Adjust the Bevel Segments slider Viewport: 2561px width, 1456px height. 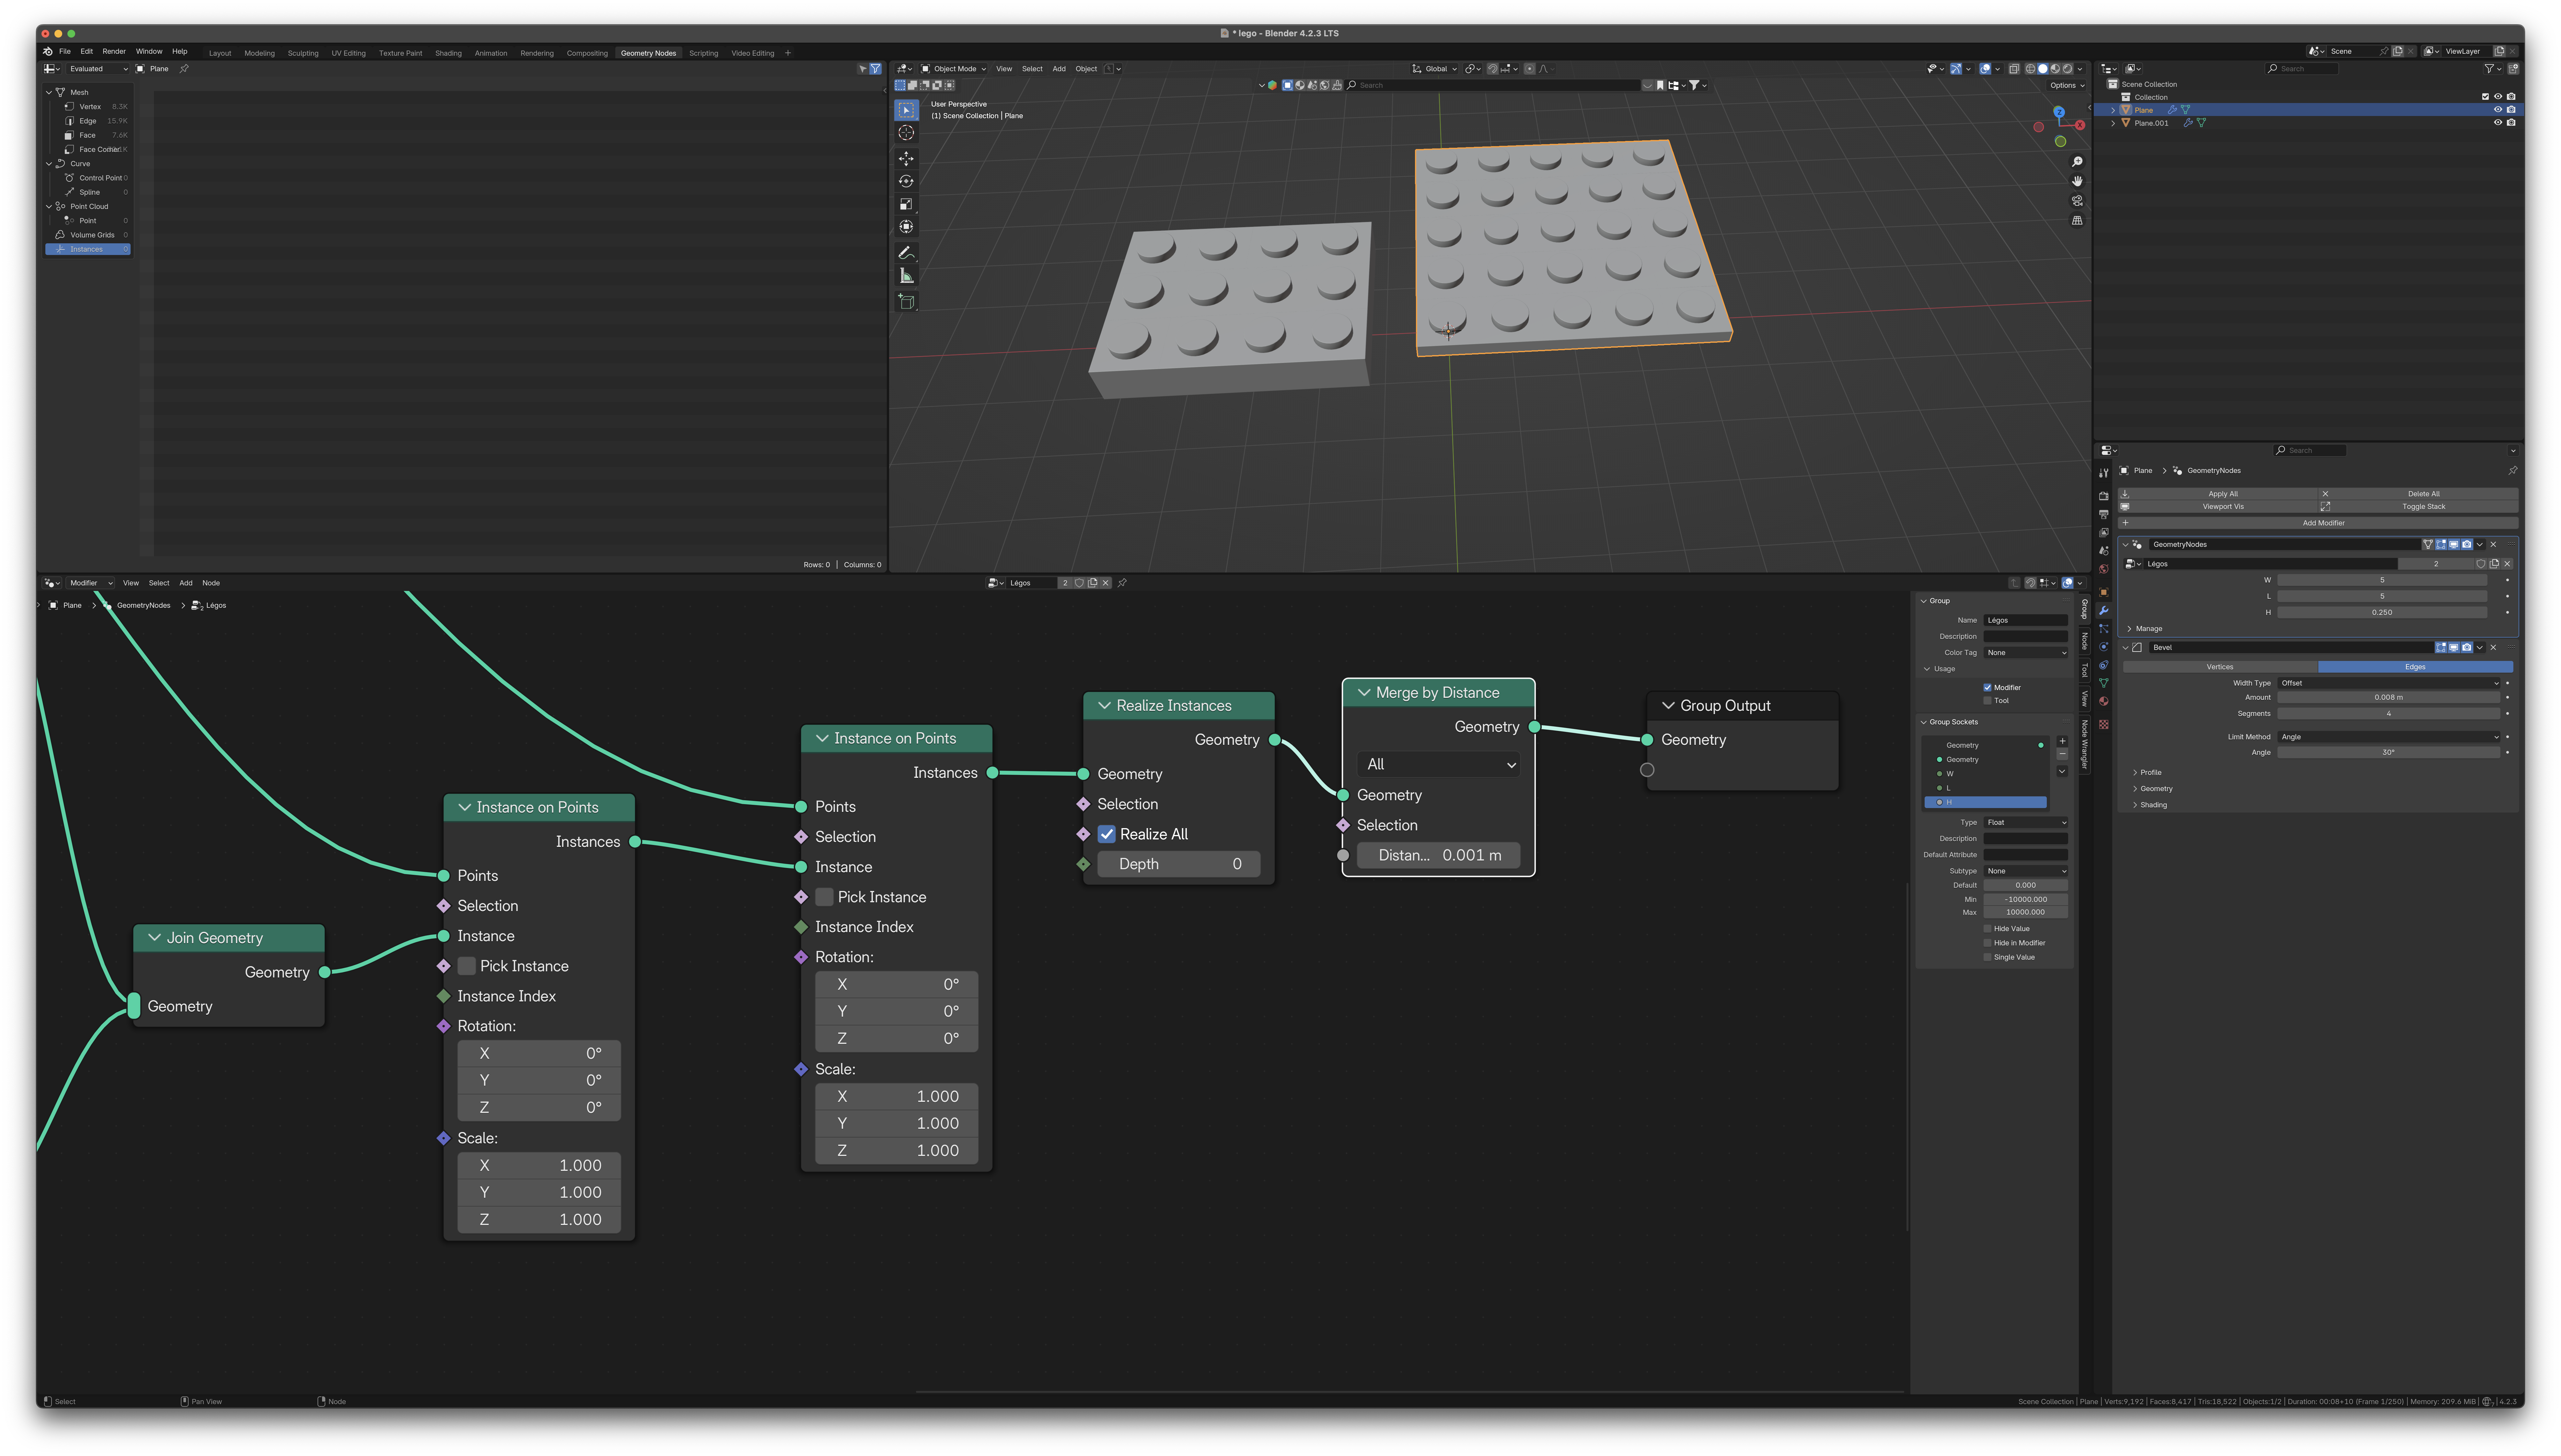2389,714
